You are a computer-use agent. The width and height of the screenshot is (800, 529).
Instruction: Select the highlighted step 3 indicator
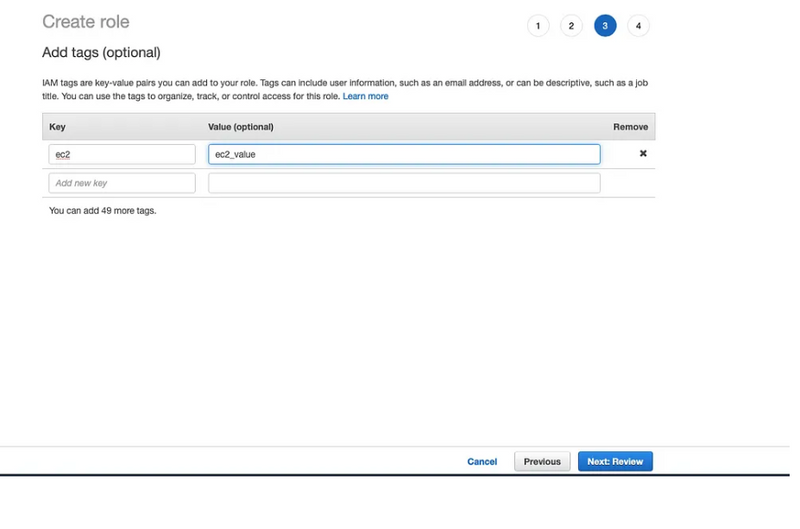(x=605, y=26)
